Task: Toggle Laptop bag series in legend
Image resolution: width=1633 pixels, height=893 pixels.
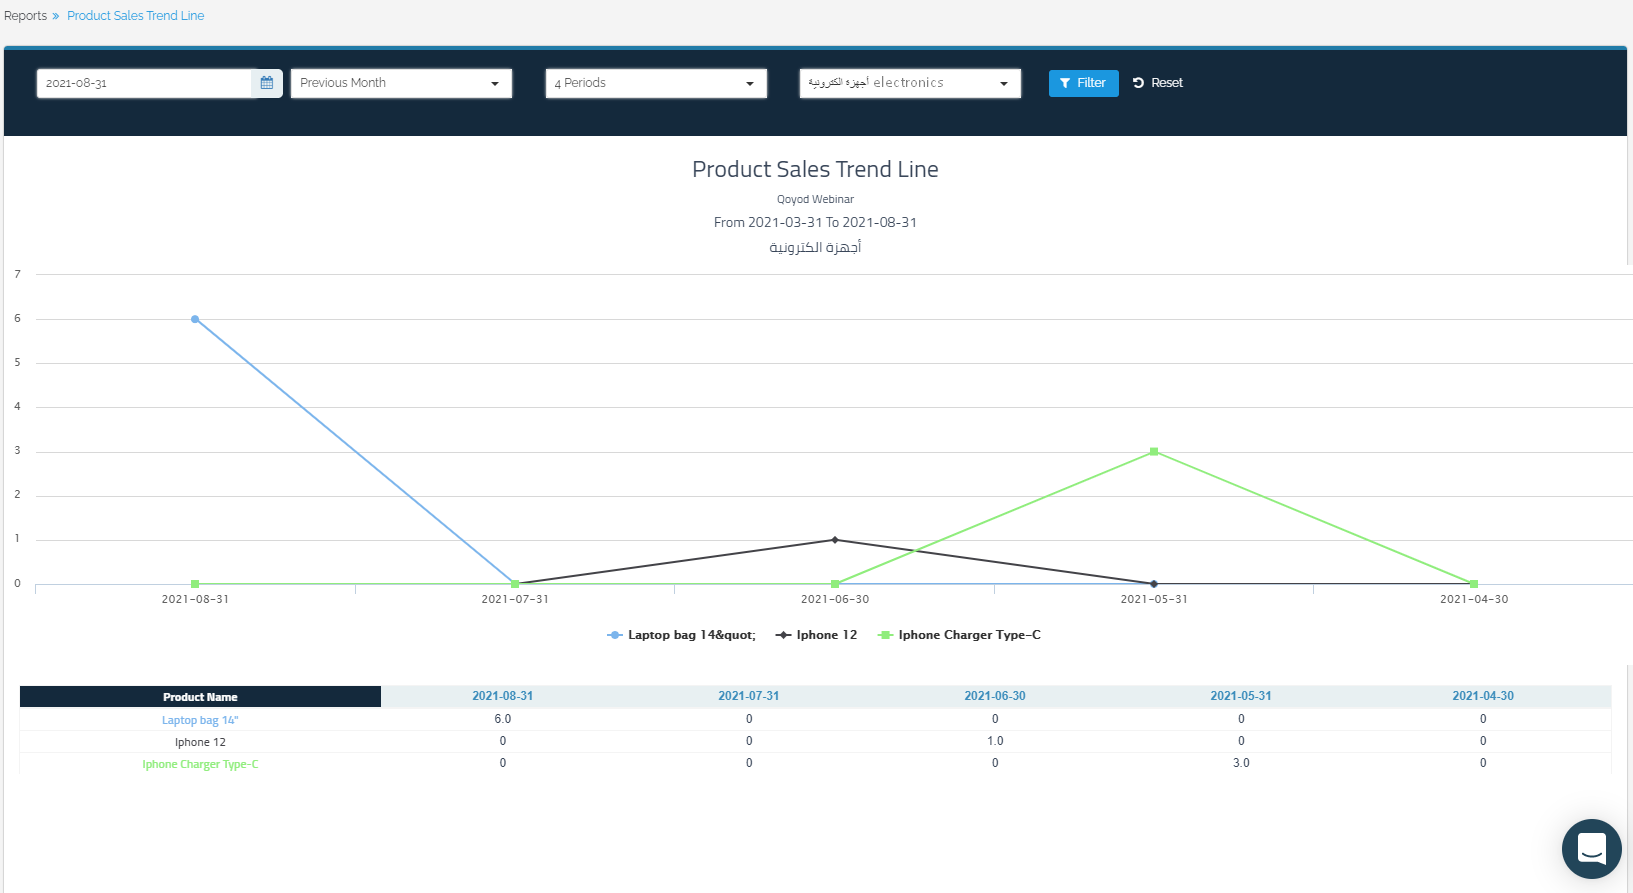Action: (690, 635)
